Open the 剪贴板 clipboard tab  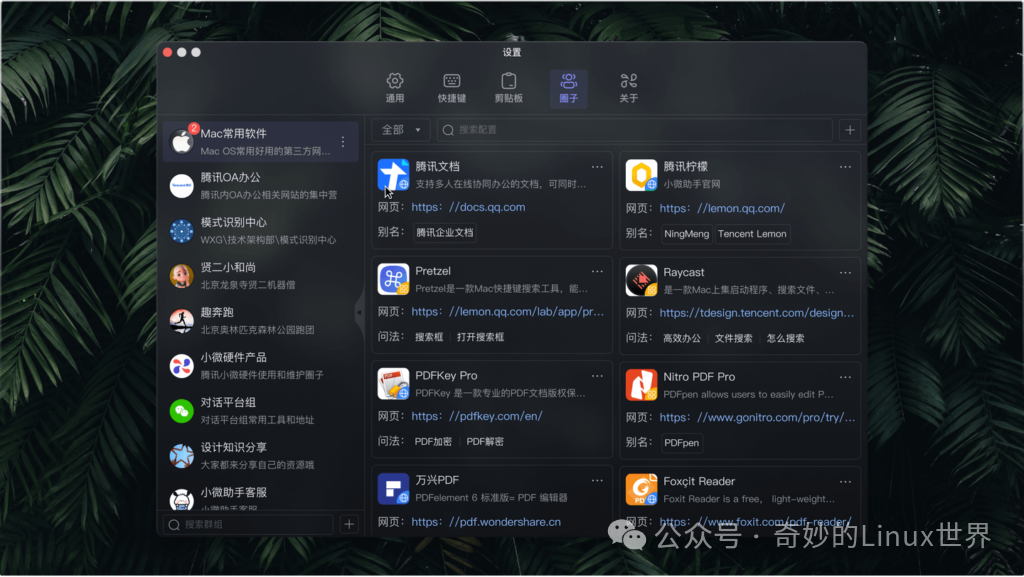(508, 88)
